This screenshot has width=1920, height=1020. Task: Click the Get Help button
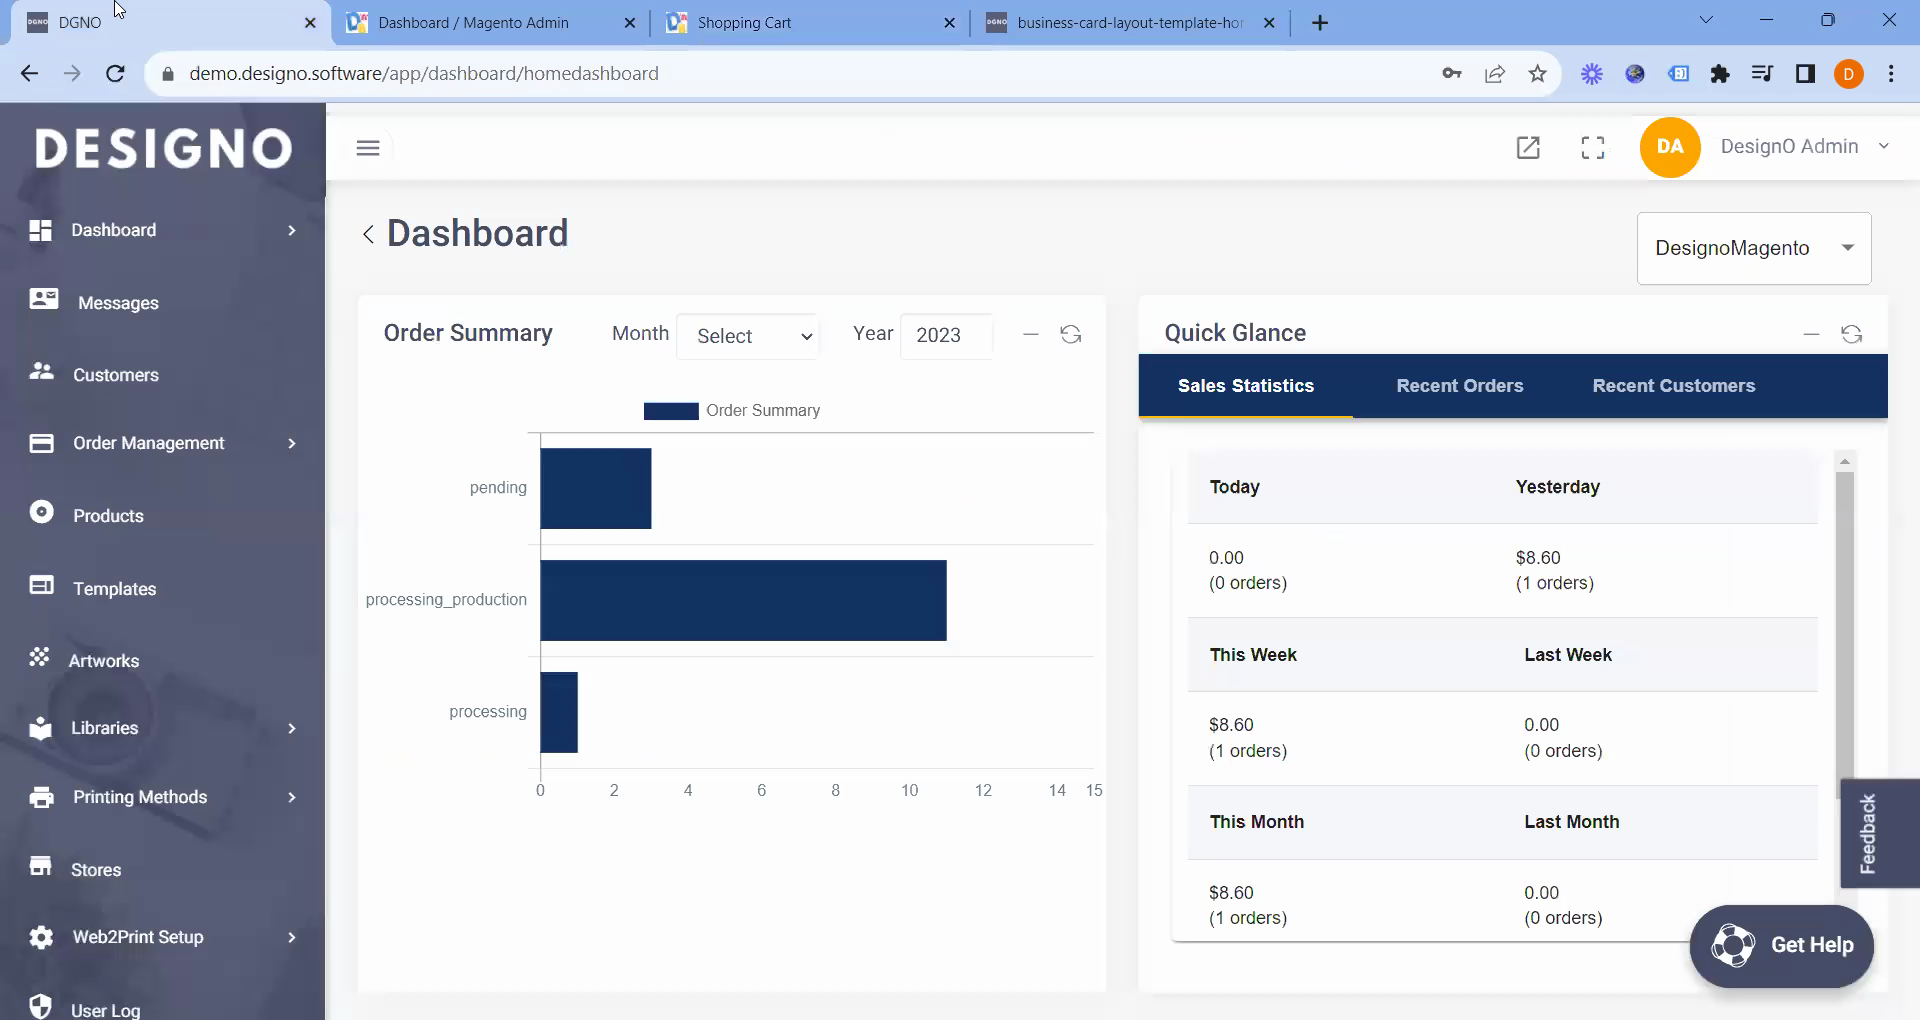[x=1782, y=945]
